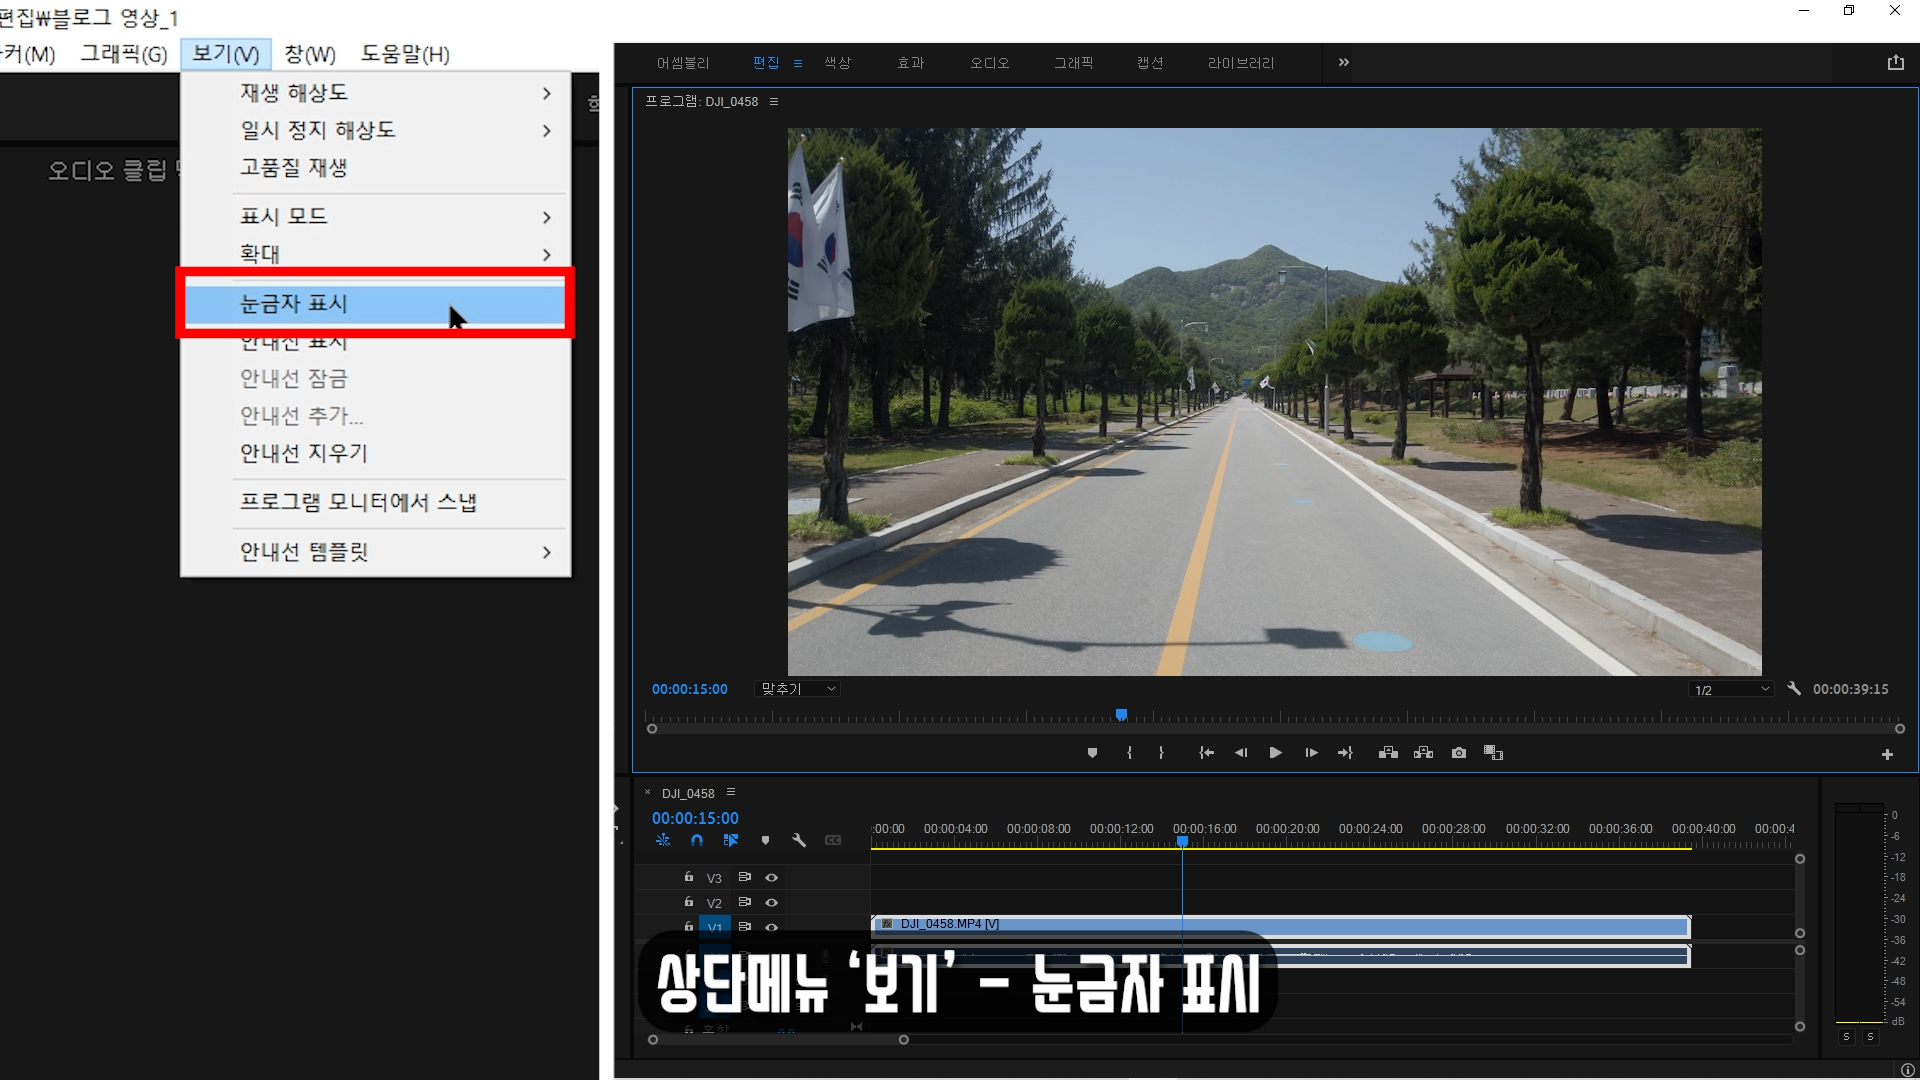Expand workspace overflow chevron

click(1343, 62)
